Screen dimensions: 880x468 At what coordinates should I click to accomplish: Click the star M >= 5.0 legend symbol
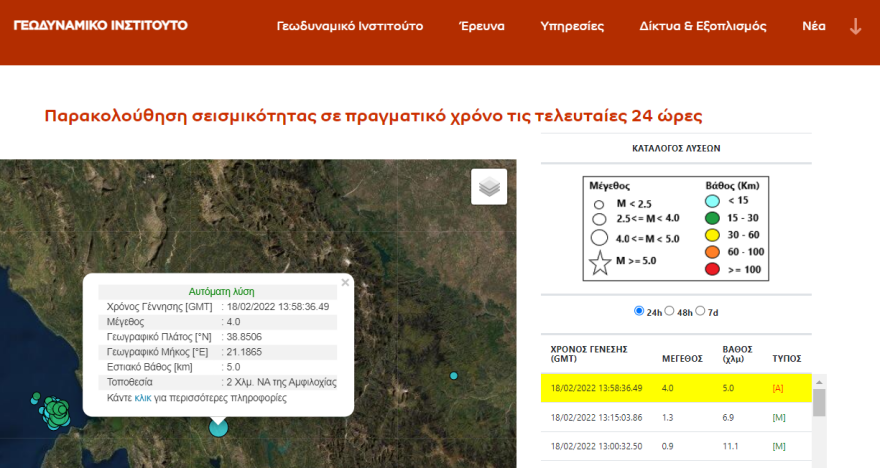click(599, 264)
